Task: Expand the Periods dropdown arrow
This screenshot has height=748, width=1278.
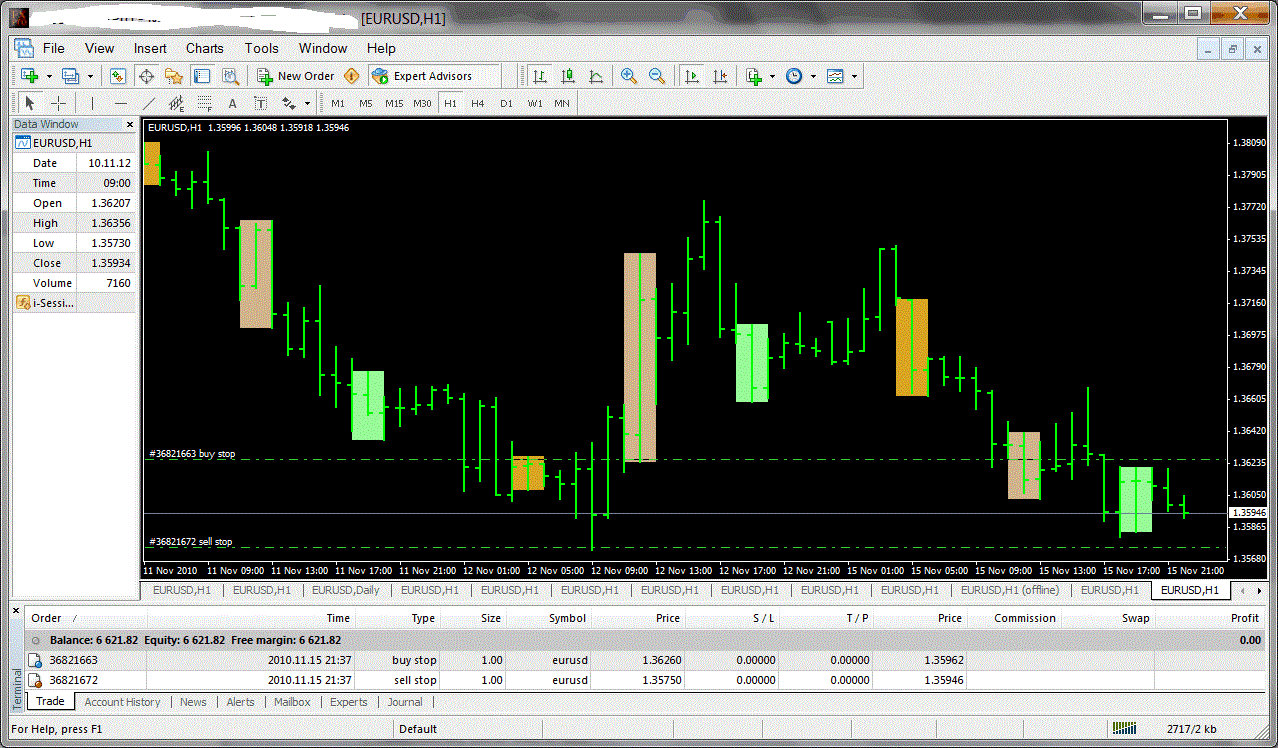Action: coord(813,76)
